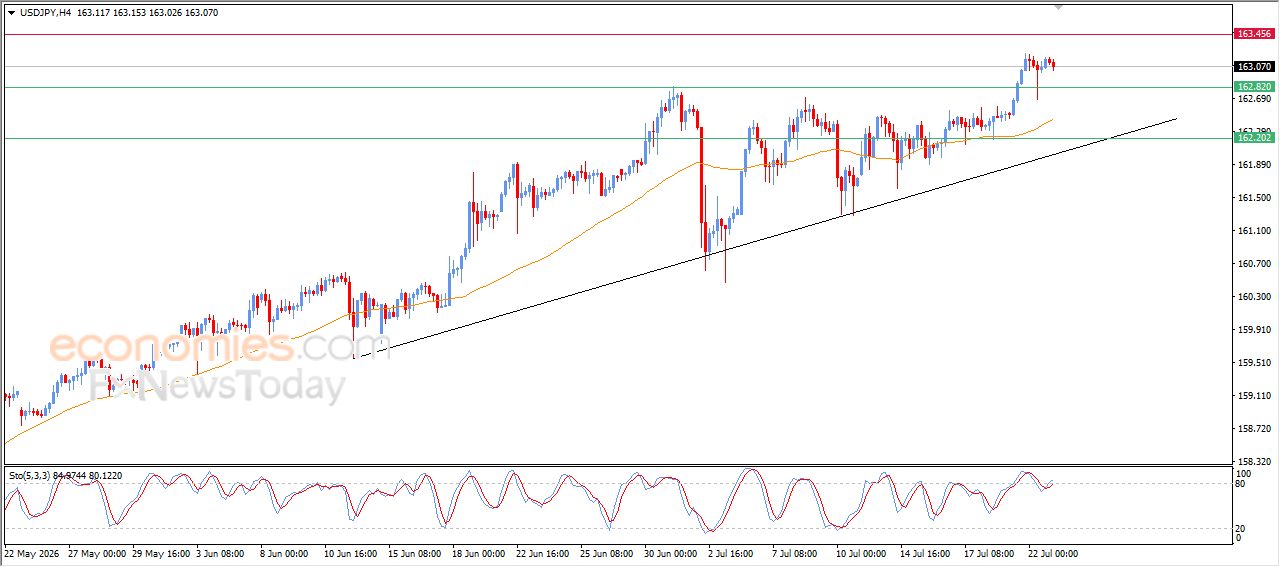1280x567 pixels.
Task: Select the 2 Jul 16:00 time axis label
Action: point(729,553)
